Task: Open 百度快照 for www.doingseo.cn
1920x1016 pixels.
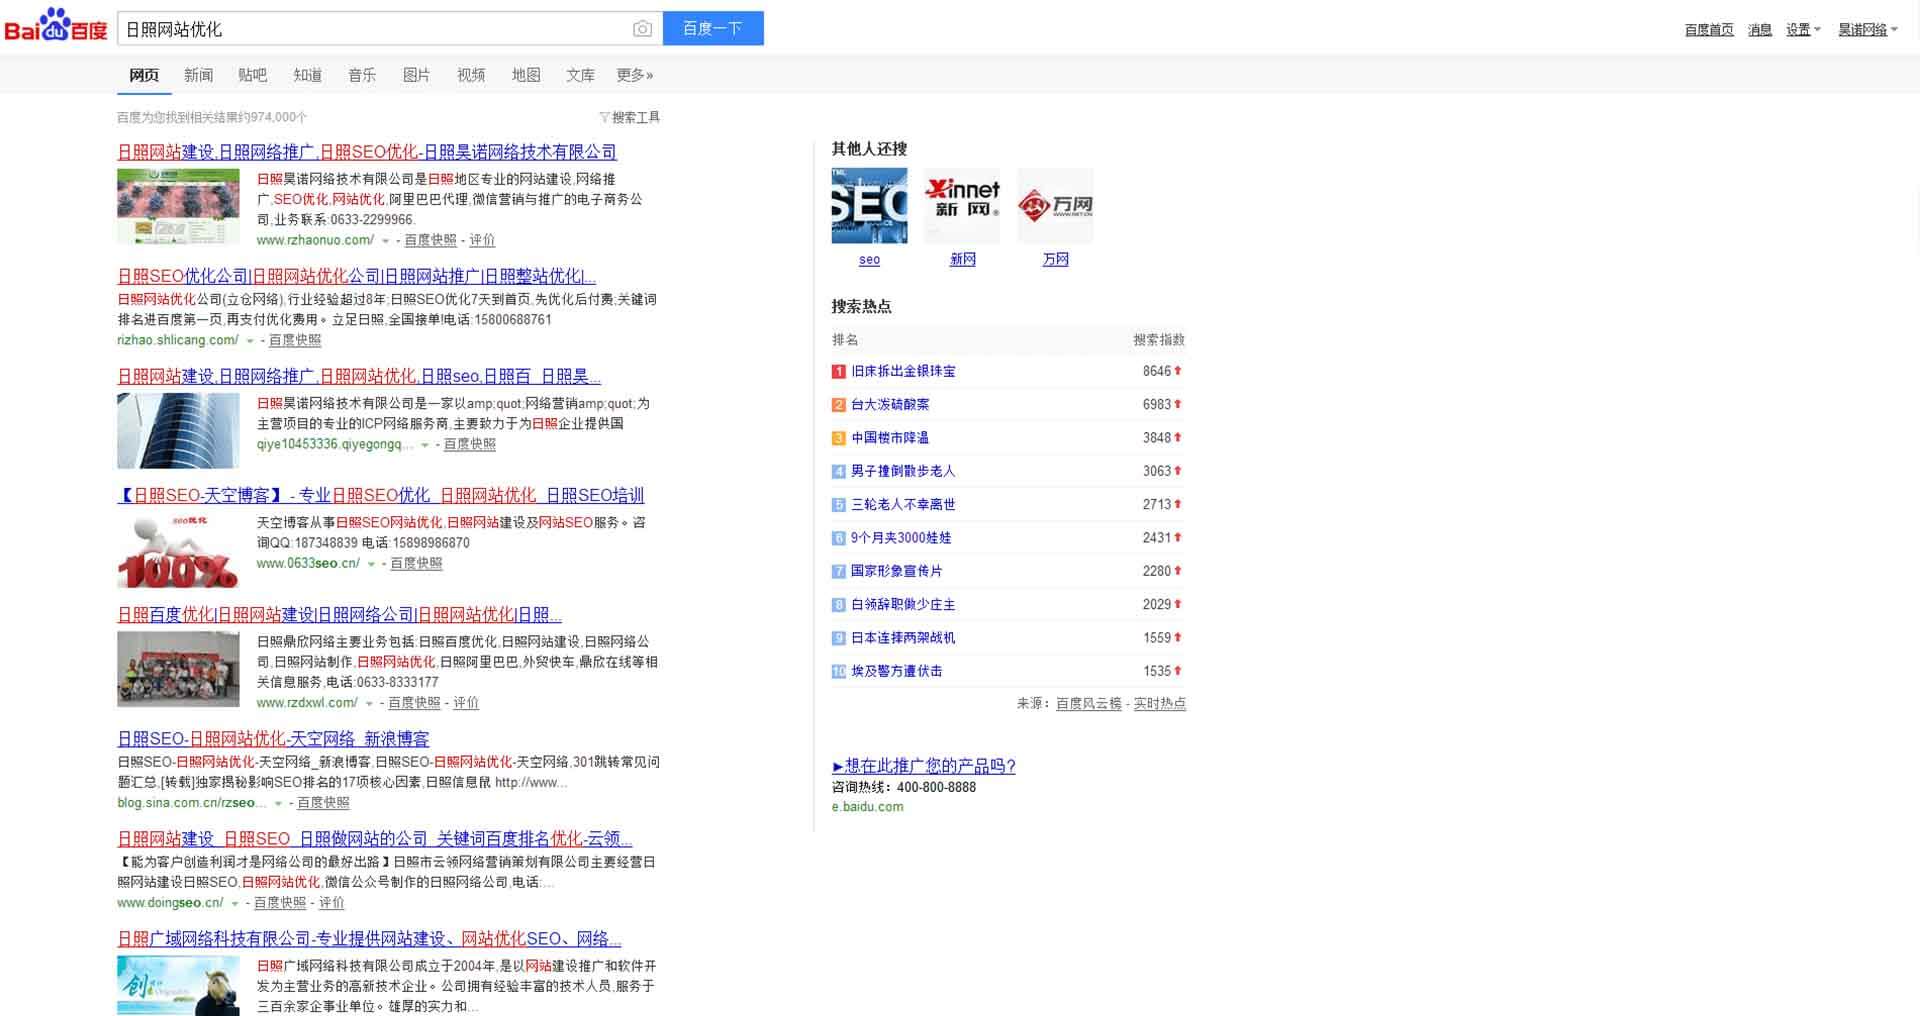Action: [x=280, y=902]
